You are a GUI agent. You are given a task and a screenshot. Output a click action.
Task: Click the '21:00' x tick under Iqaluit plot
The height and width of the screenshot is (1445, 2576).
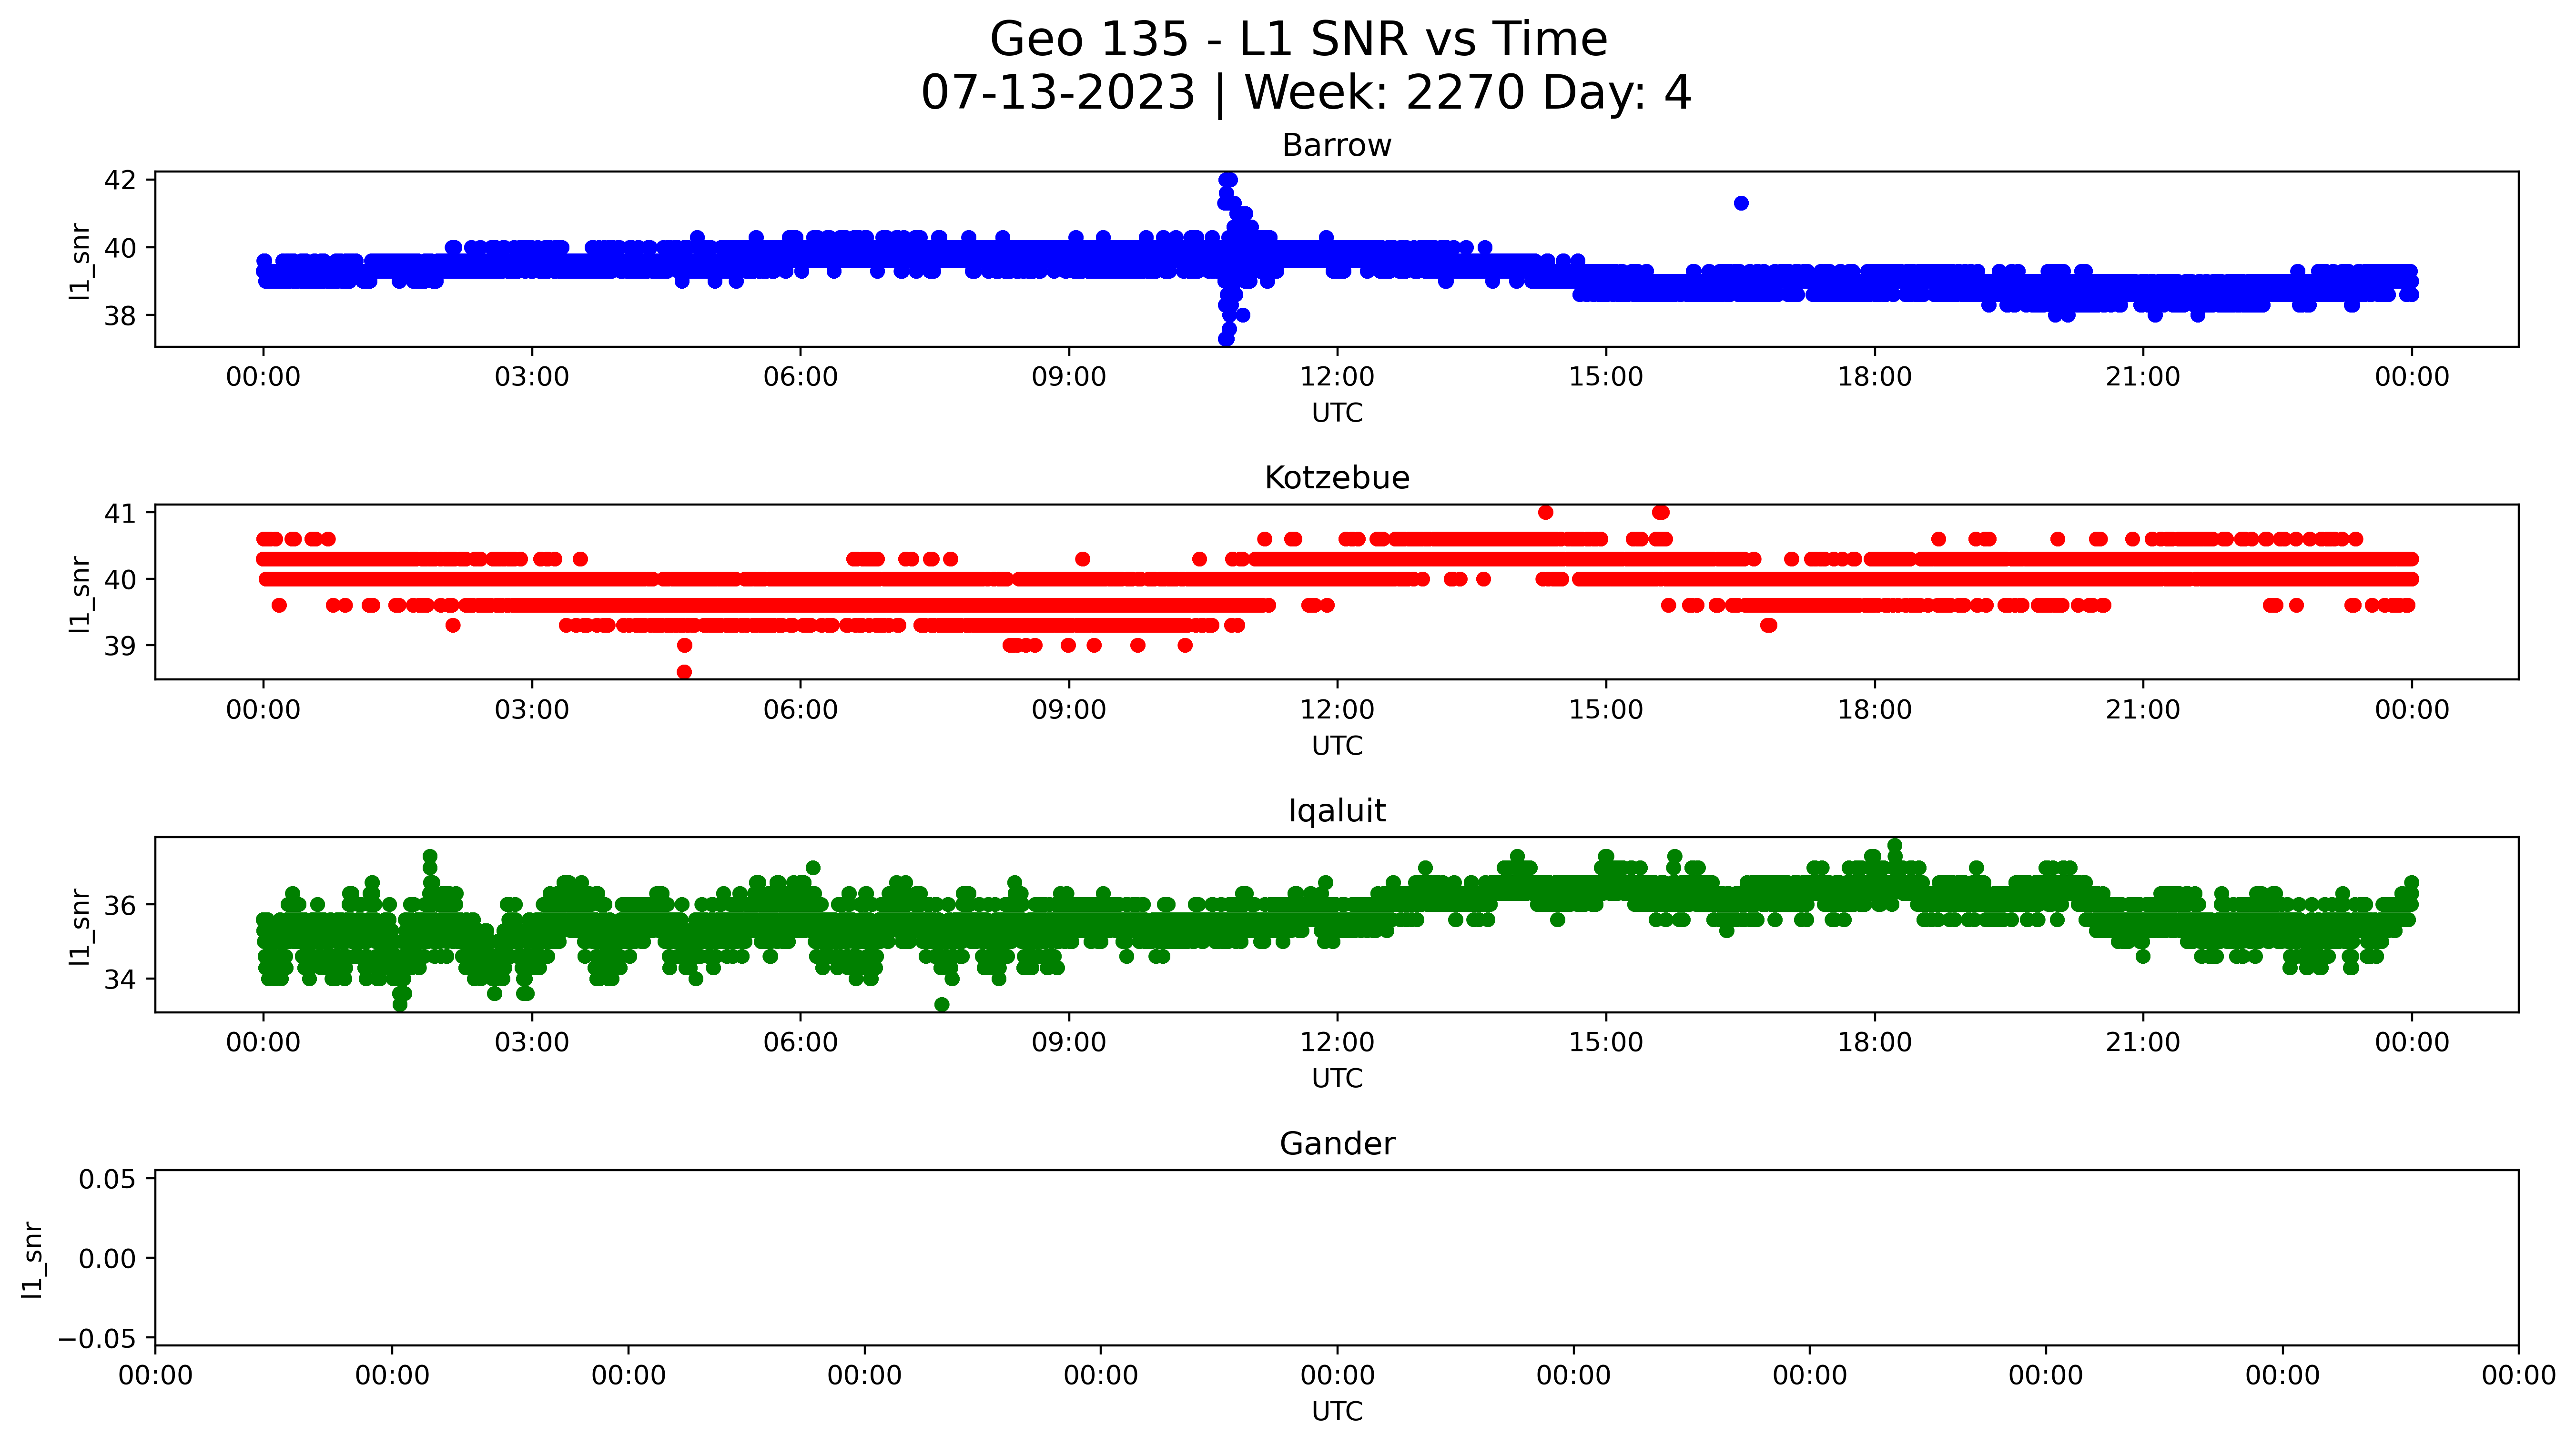click(x=2143, y=1043)
